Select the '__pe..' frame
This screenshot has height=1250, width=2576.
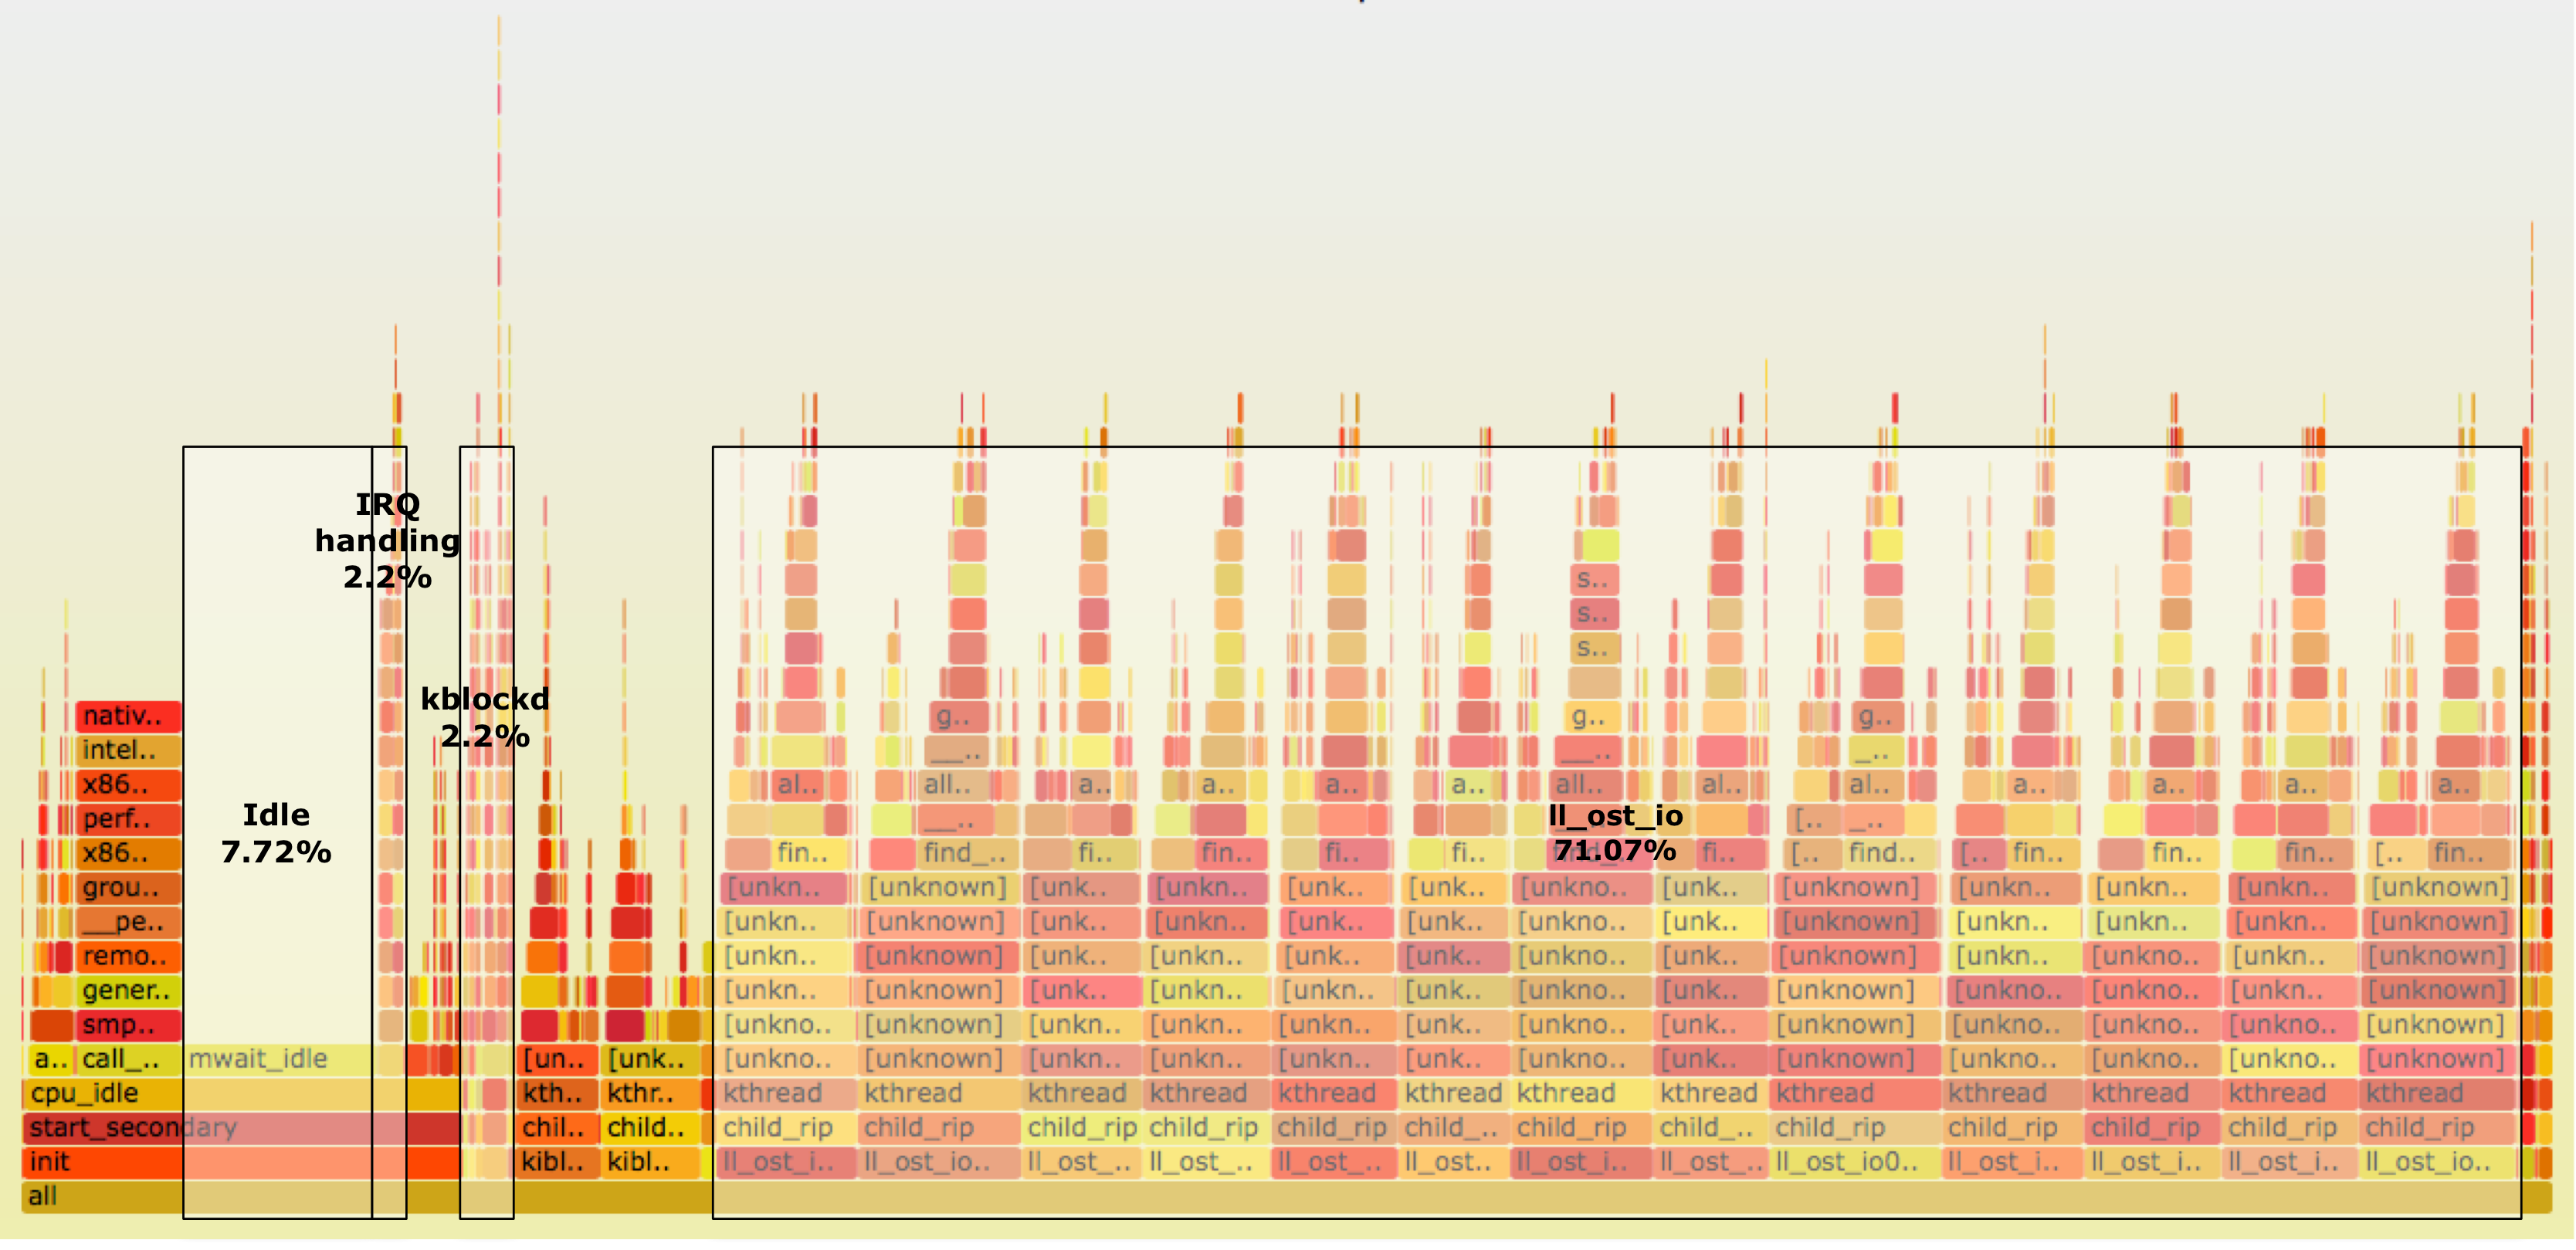pyautogui.click(x=128, y=922)
